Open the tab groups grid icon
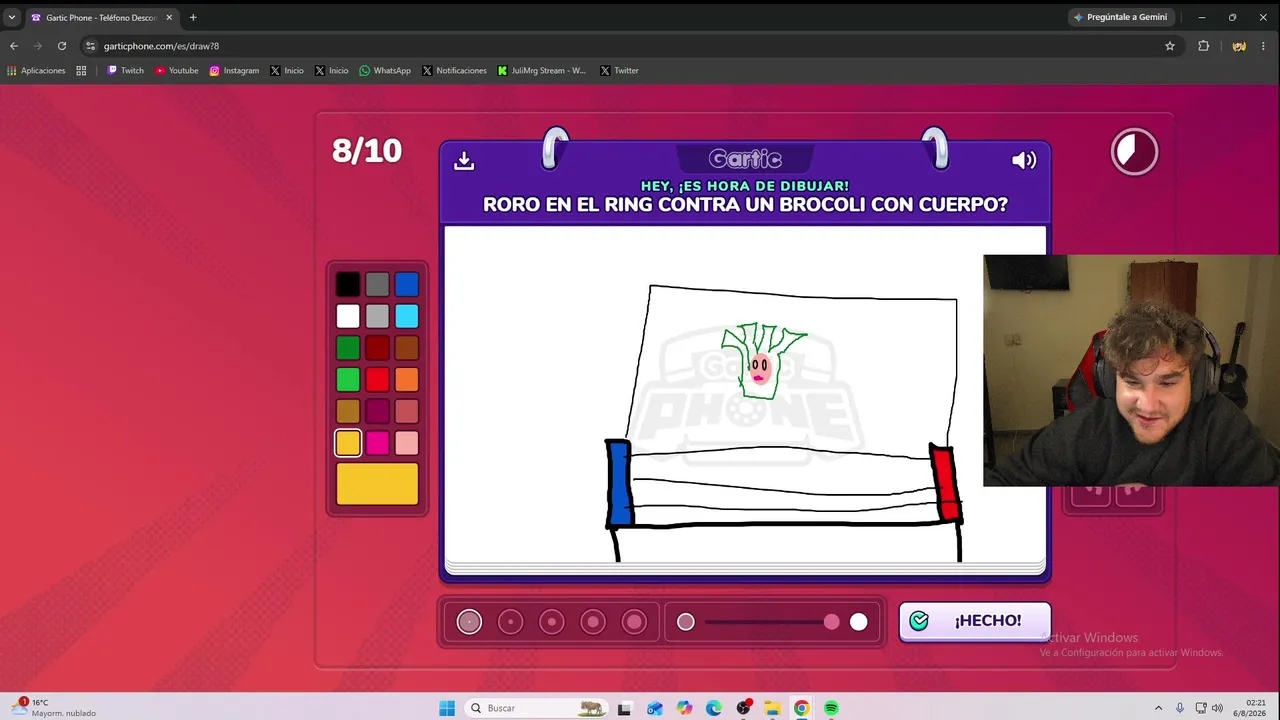Image resolution: width=1280 pixels, height=720 pixels. pyautogui.click(x=81, y=71)
